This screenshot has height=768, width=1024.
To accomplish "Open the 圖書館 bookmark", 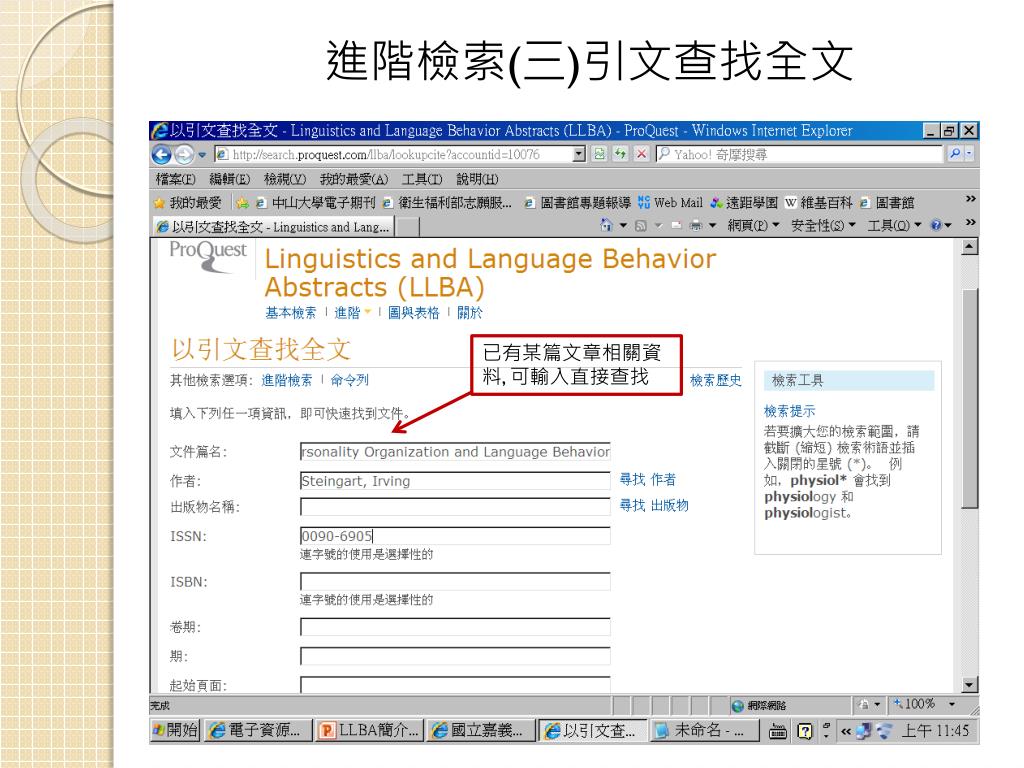I will click(x=887, y=203).
